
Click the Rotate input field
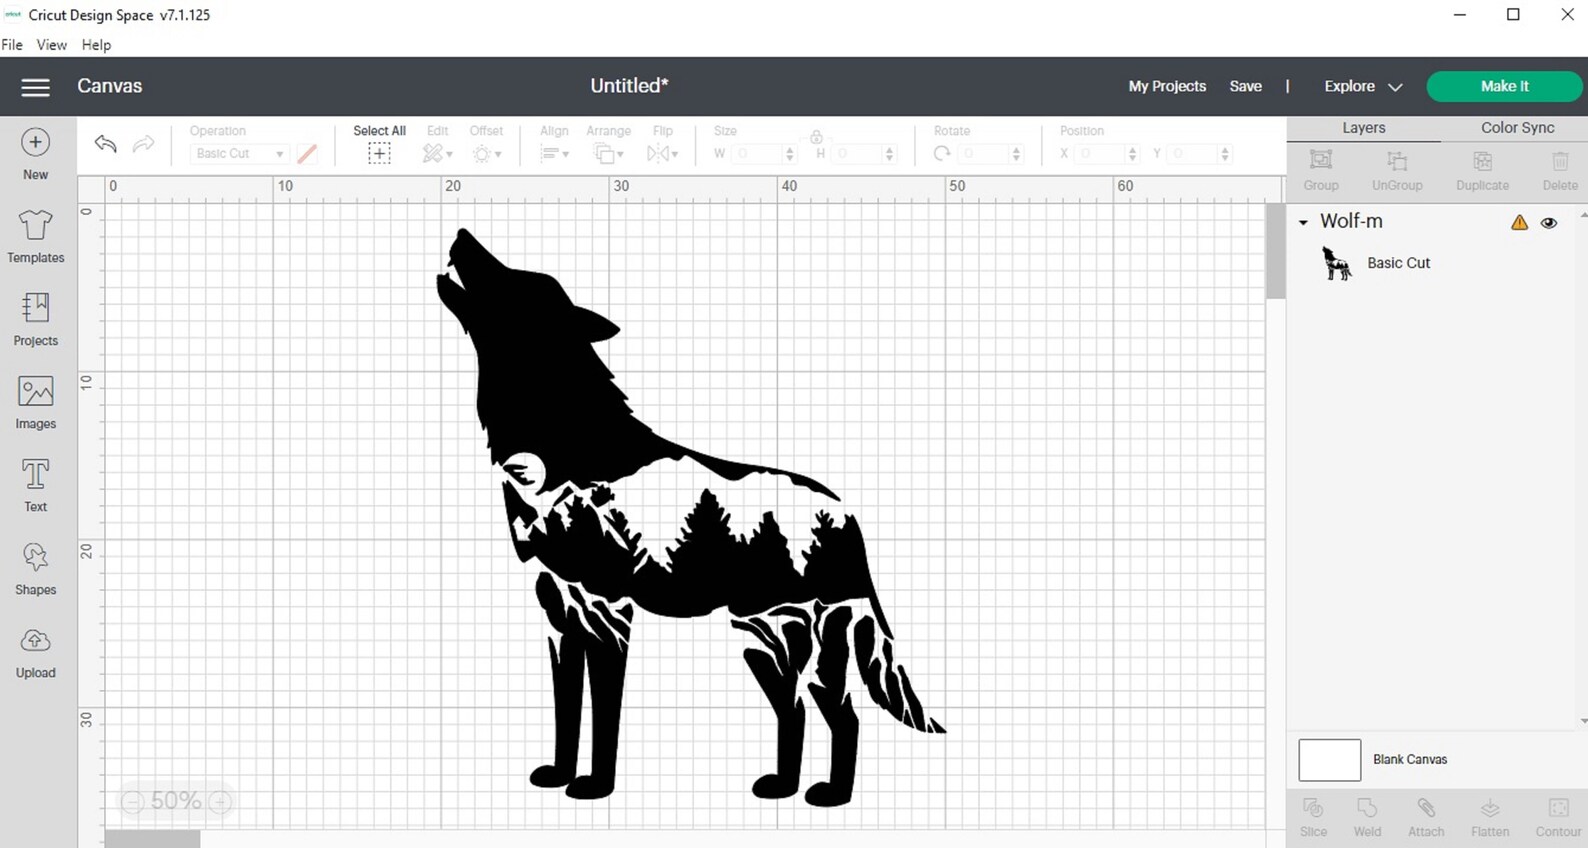[983, 153]
